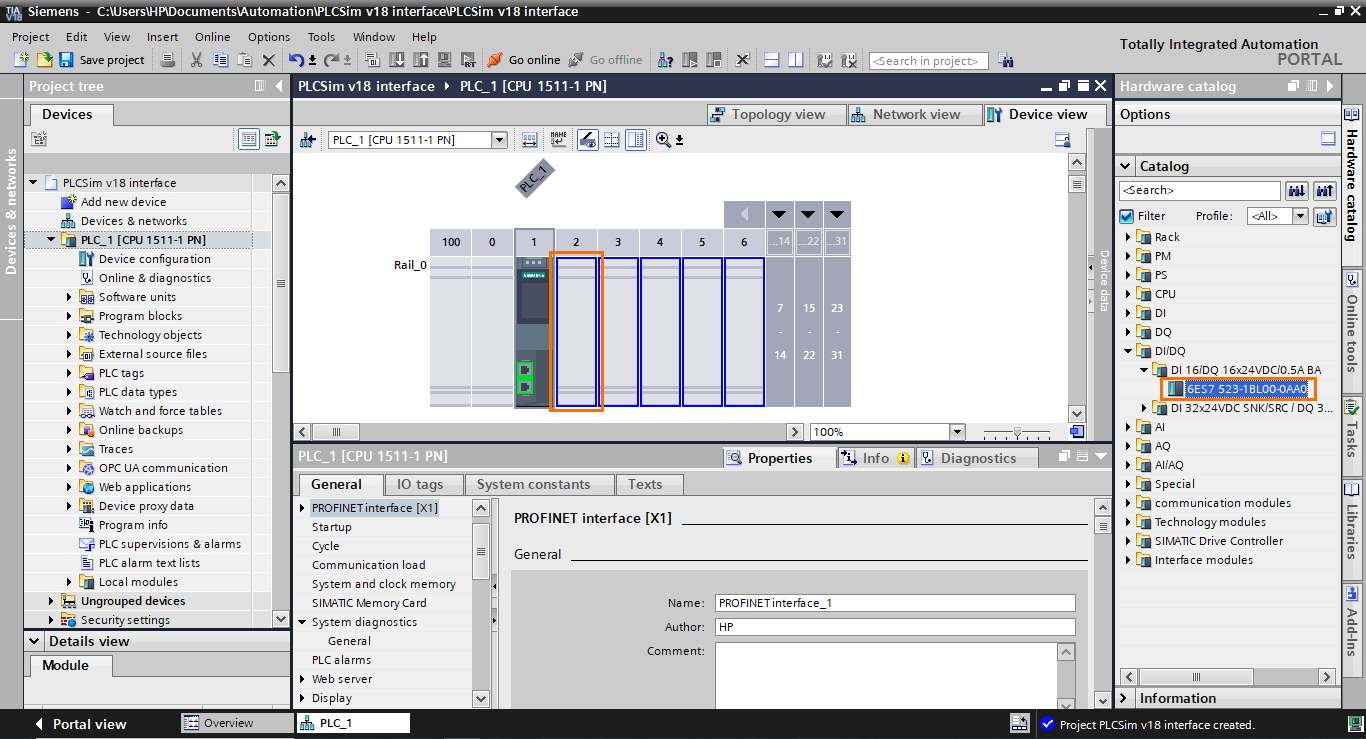Expand the Information section in catalog pane
Image resolution: width=1366 pixels, height=739 pixels.
pos(1126,698)
